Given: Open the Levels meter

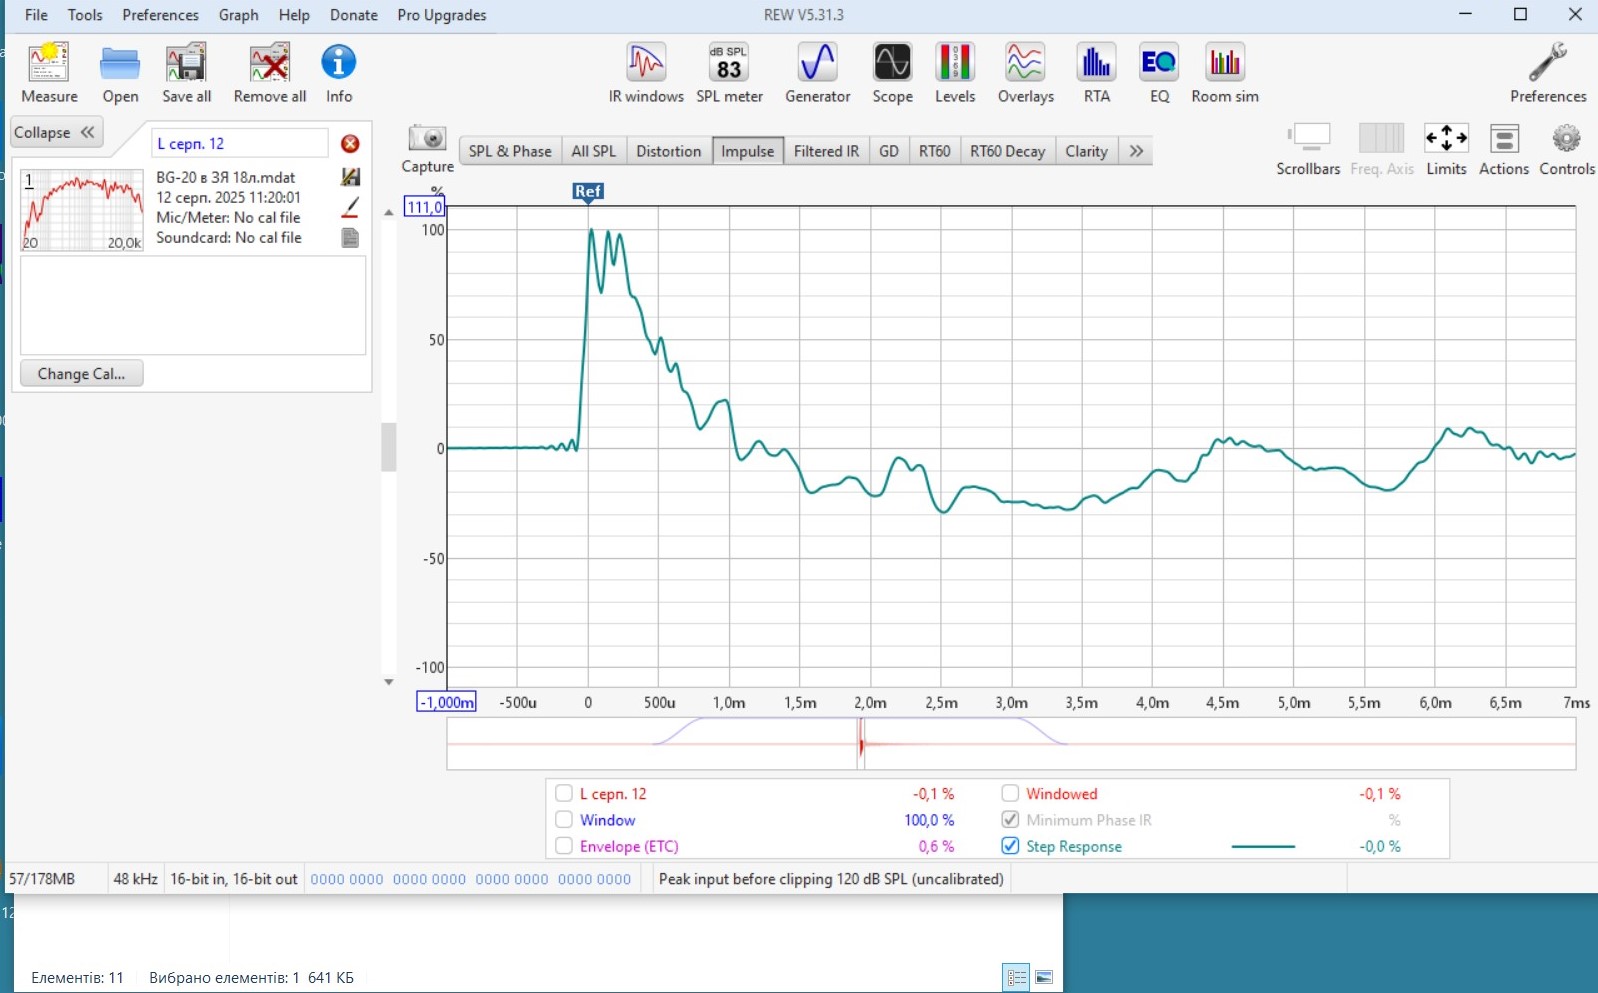Looking at the screenshot, I should pos(955,73).
